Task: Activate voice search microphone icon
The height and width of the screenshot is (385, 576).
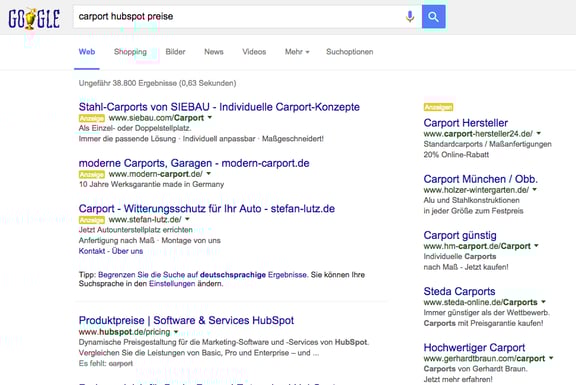Action: (410, 17)
